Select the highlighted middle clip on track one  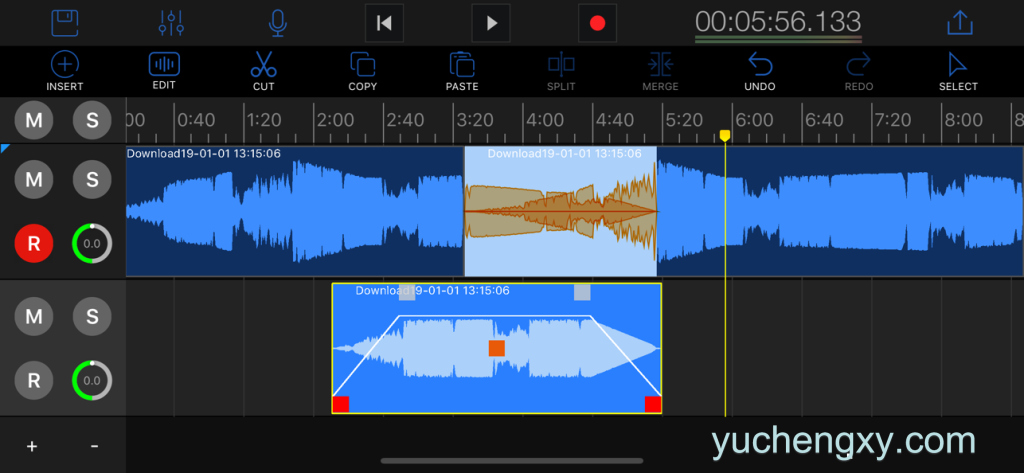pos(560,211)
